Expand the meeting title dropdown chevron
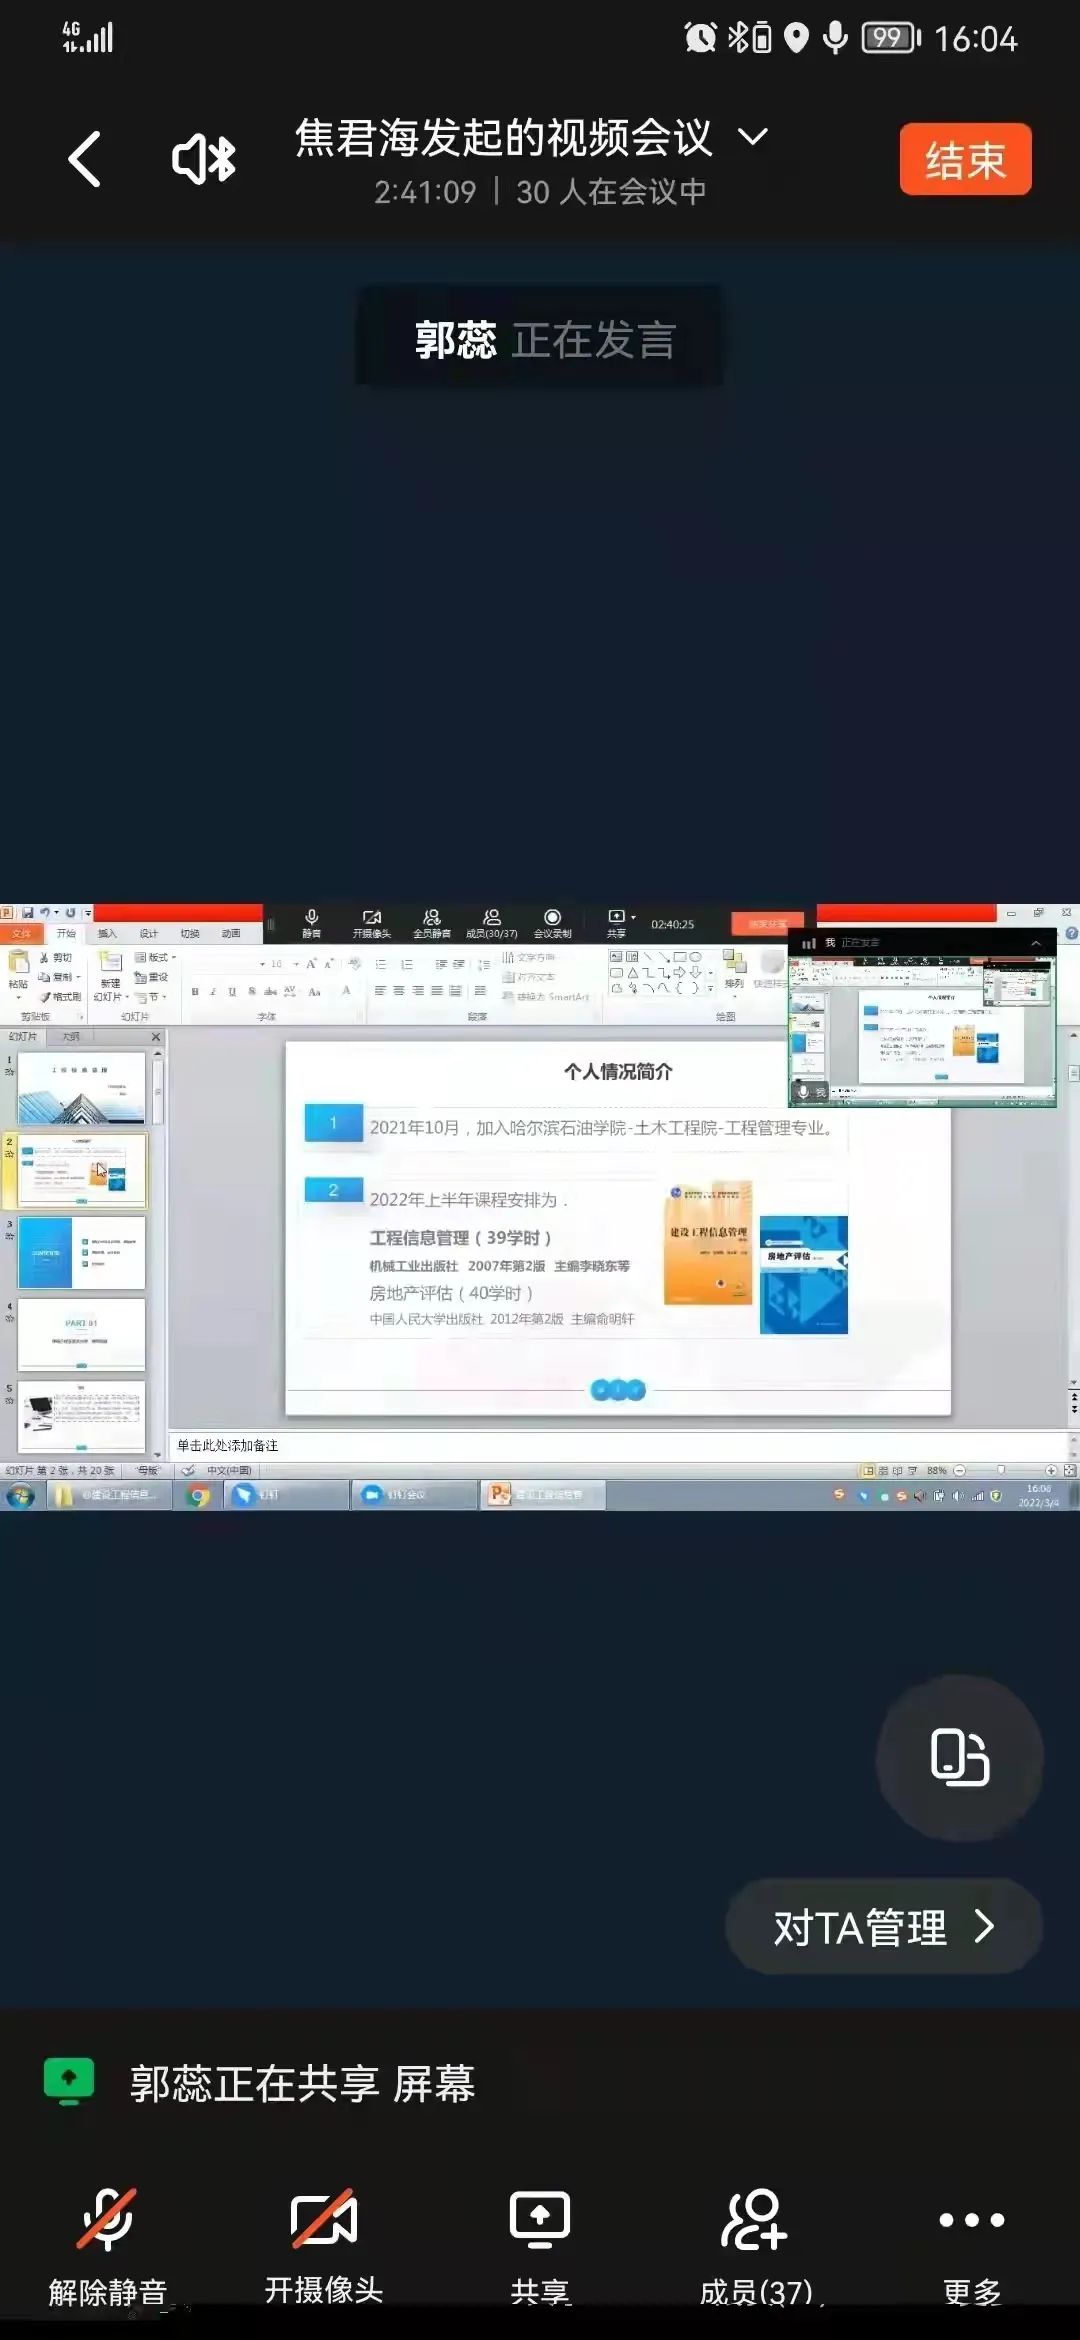The height and width of the screenshot is (2340, 1080). click(x=753, y=137)
